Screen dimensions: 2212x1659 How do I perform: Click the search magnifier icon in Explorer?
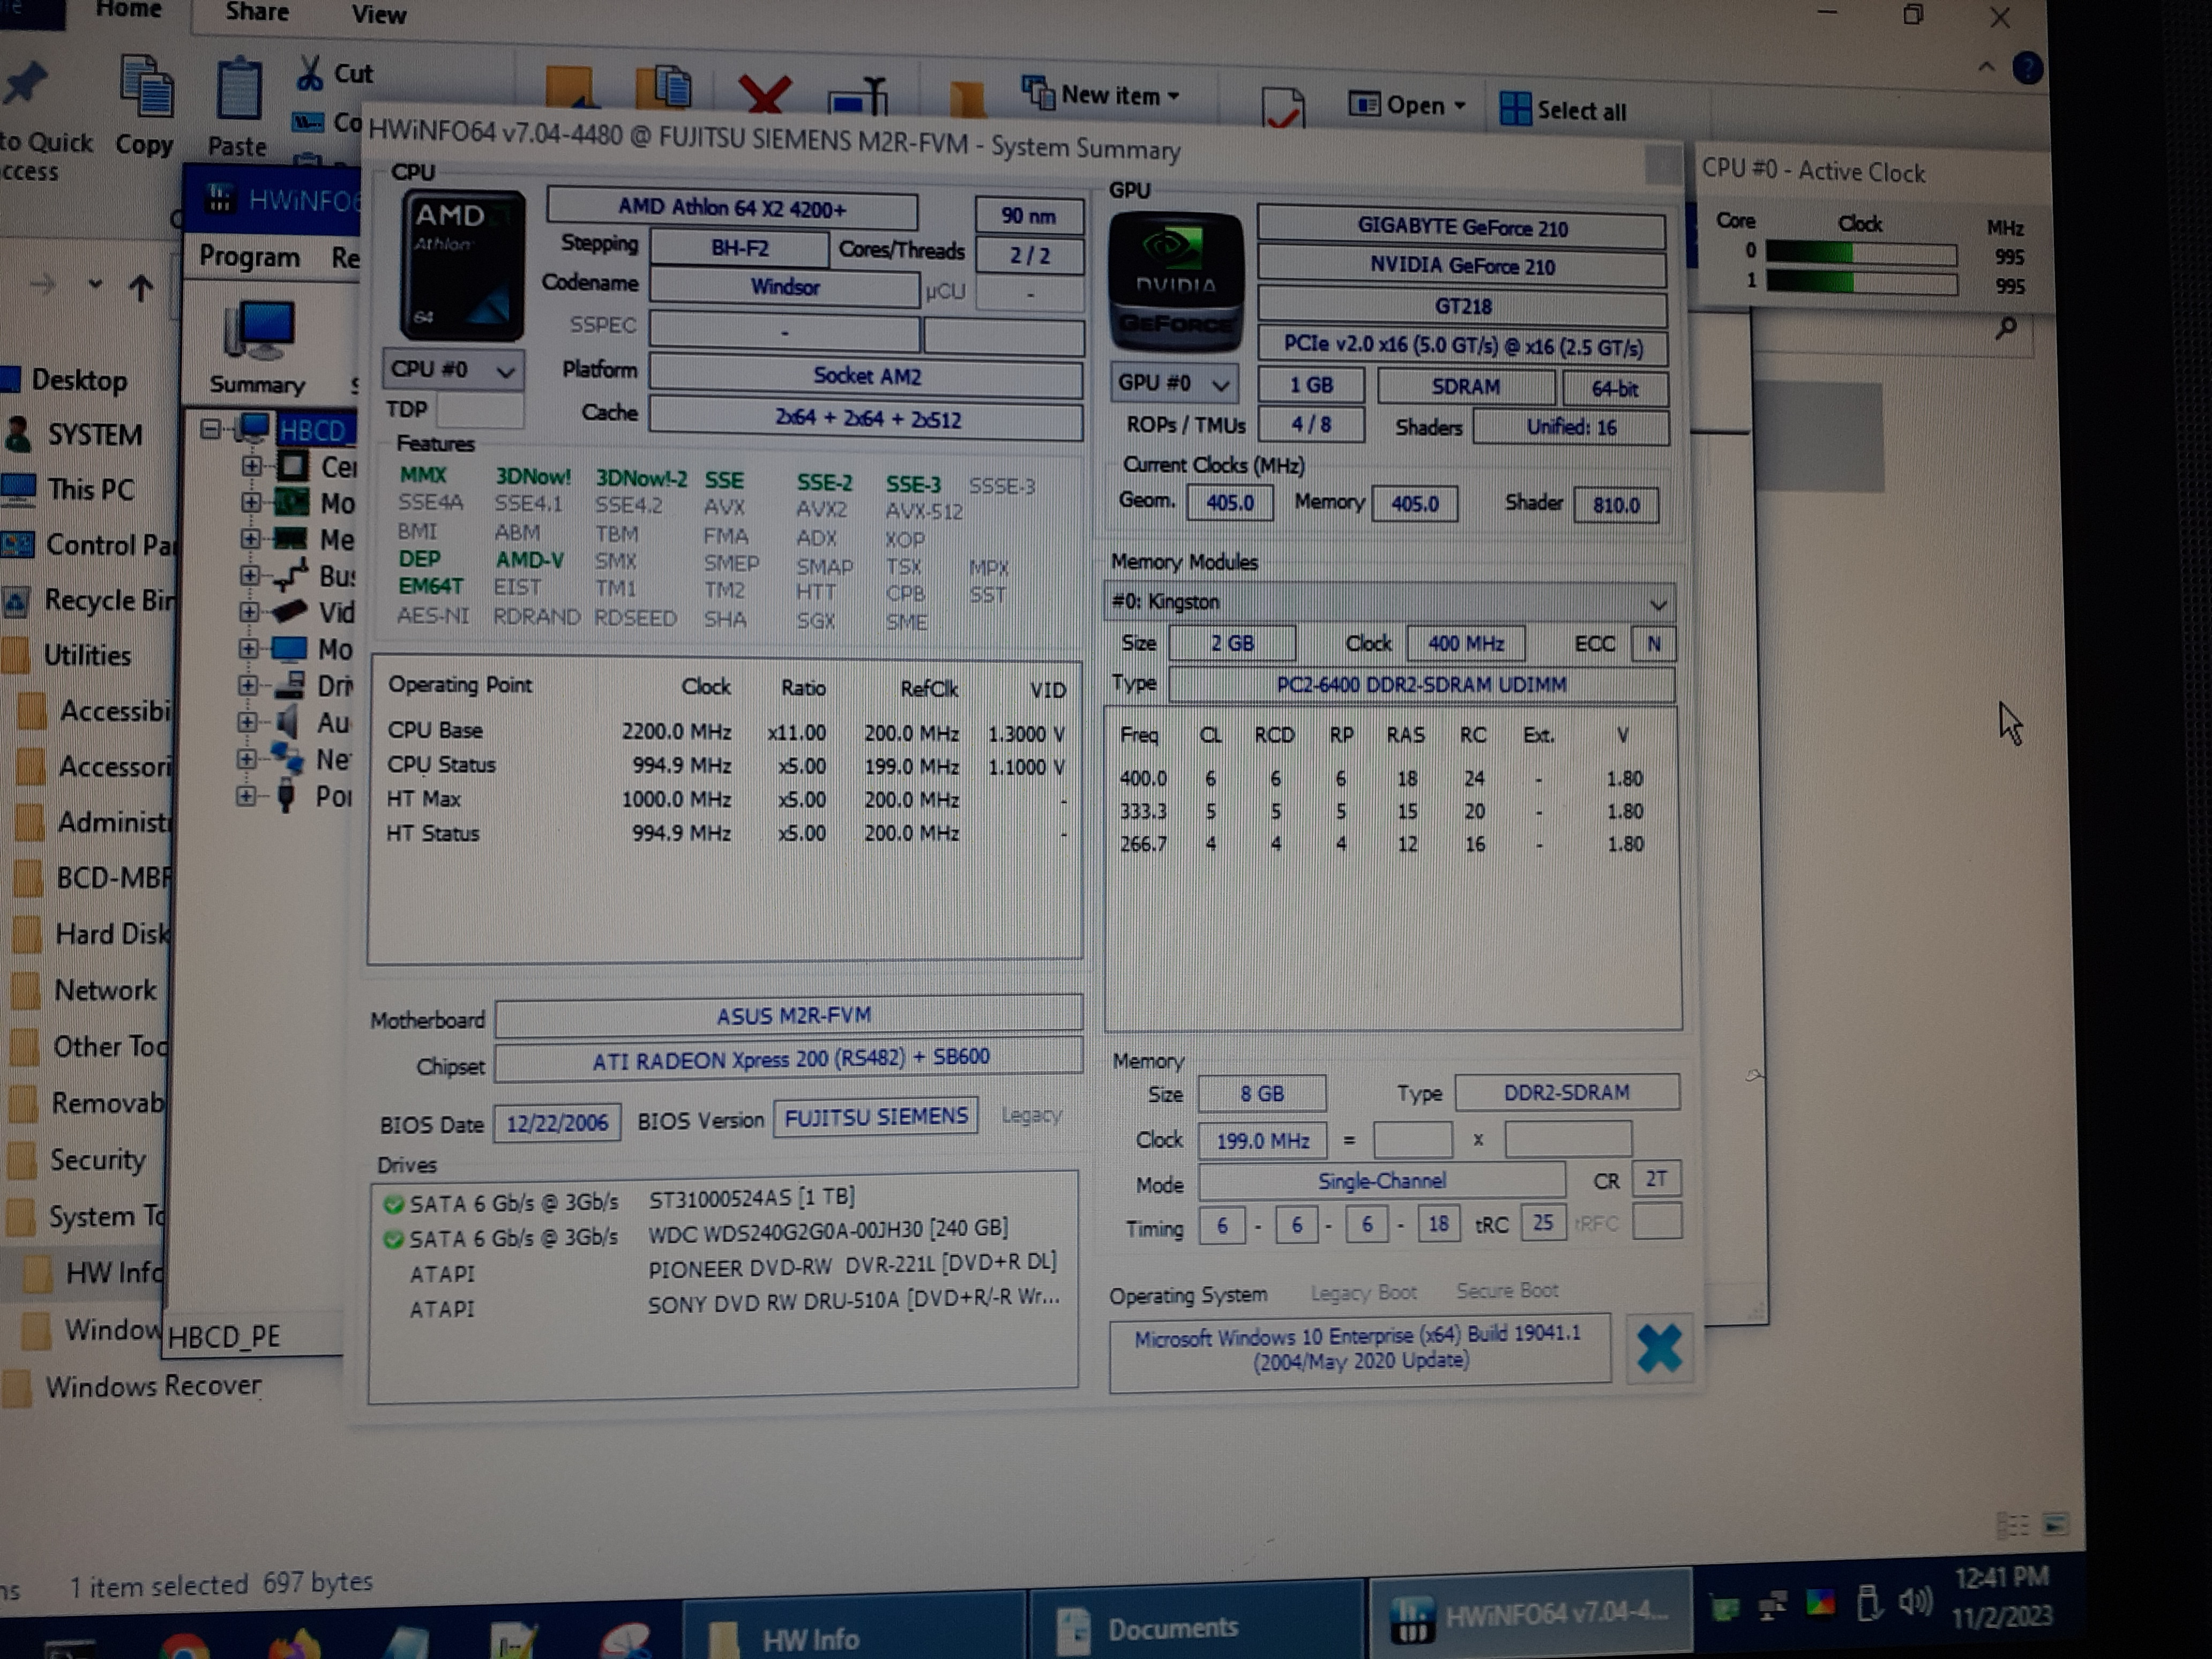[x=2005, y=328]
